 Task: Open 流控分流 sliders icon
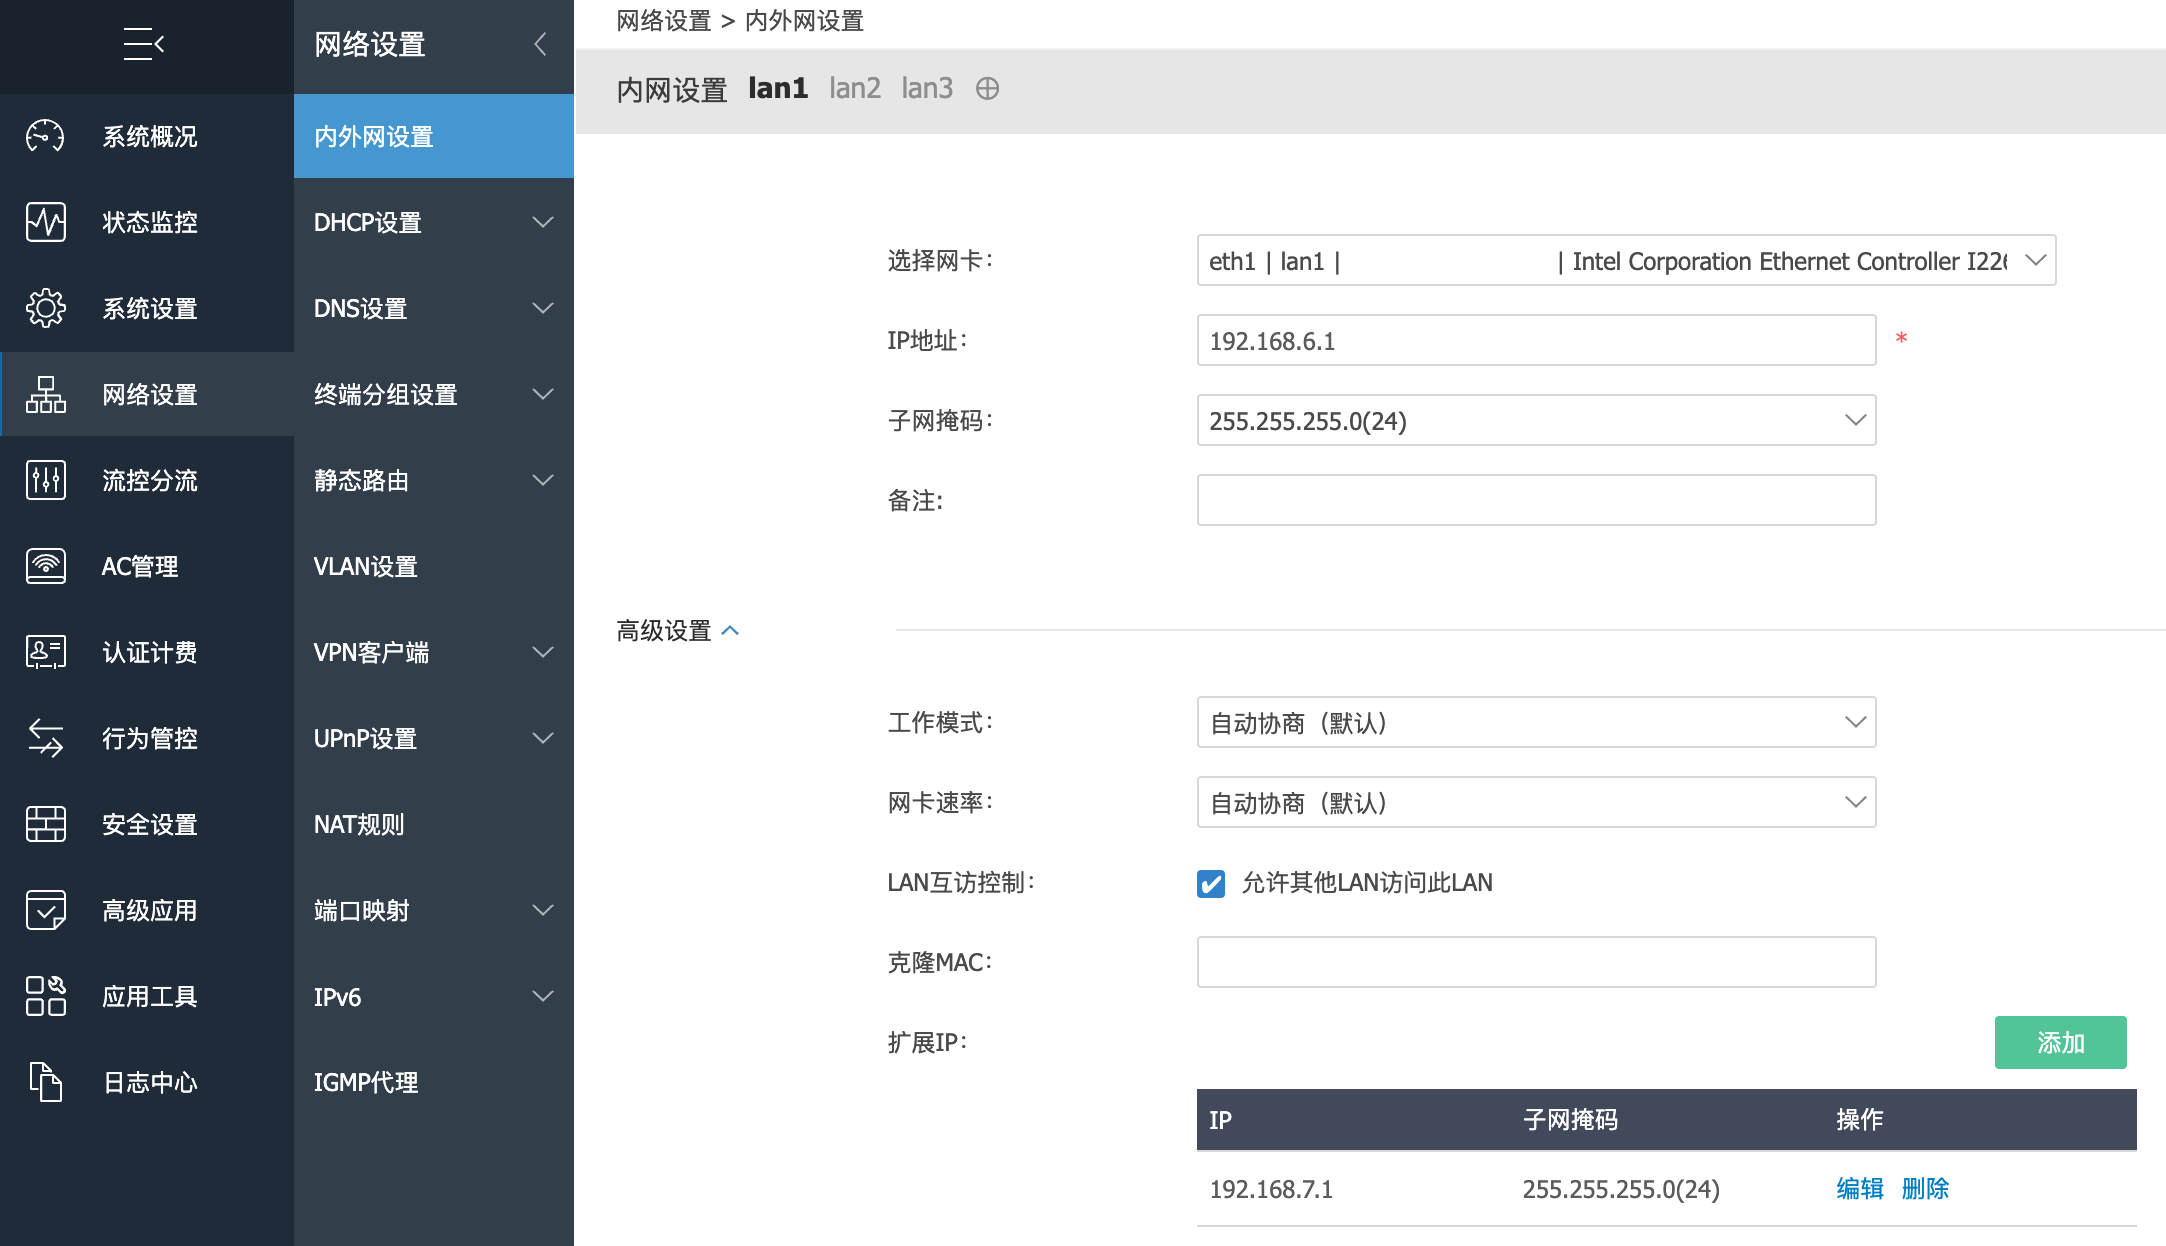click(46, 480)
